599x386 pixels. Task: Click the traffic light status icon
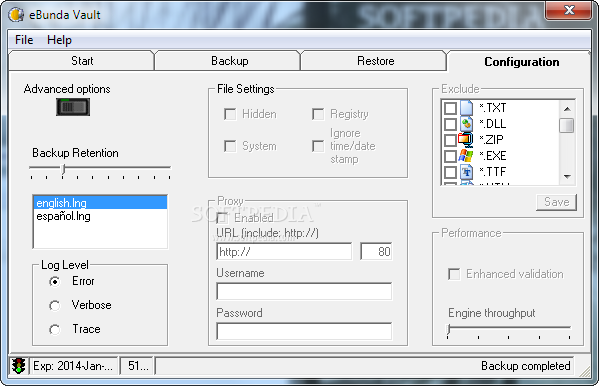18,366
